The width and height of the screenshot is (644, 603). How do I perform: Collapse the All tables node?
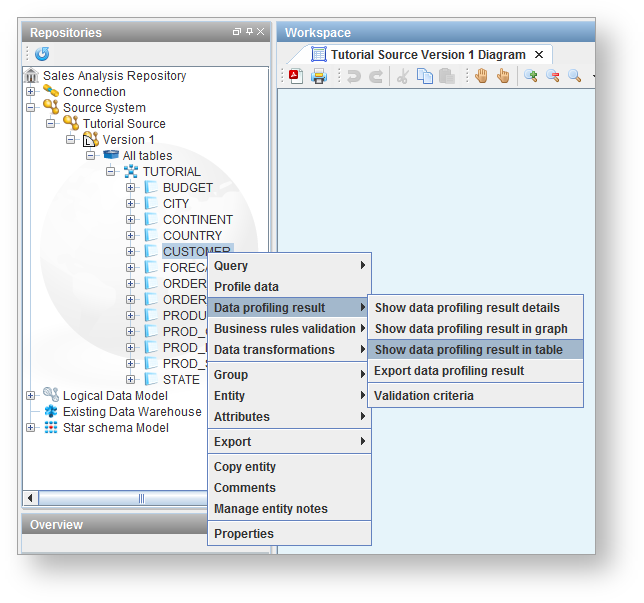(90, 155)
